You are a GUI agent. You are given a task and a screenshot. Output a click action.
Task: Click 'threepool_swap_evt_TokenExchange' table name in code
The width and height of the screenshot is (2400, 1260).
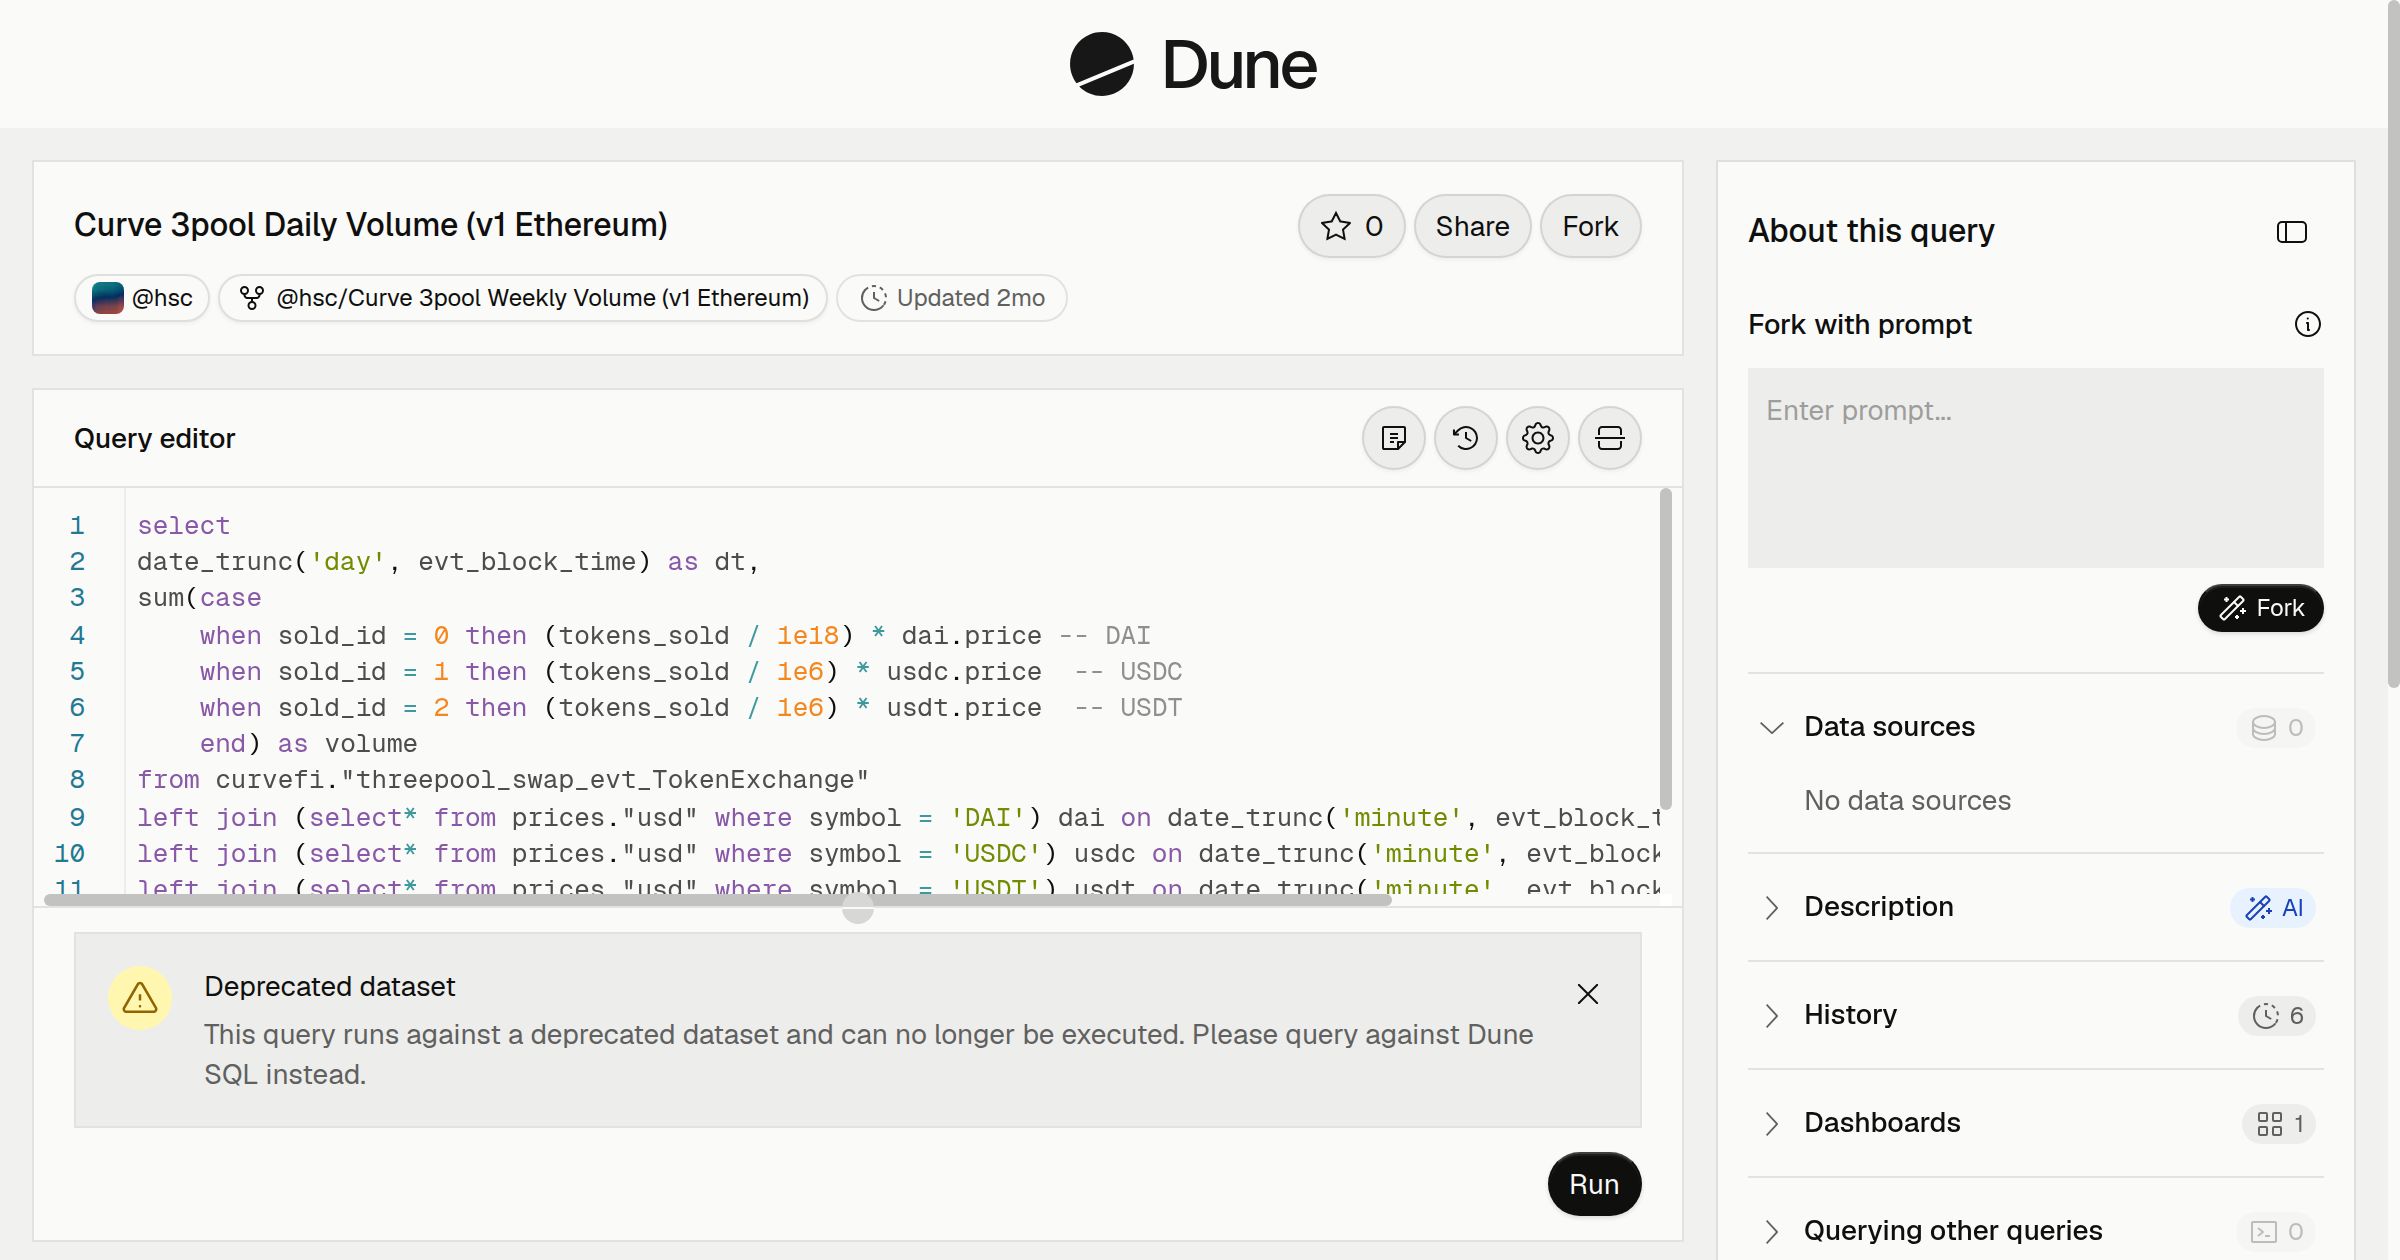point(612,780)
